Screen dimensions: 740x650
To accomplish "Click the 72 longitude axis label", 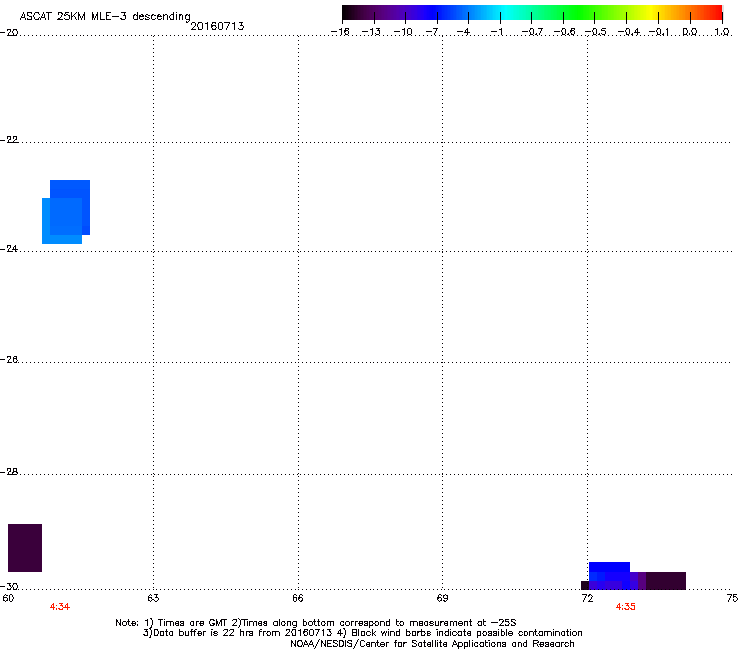I will [x=587, y=598].
